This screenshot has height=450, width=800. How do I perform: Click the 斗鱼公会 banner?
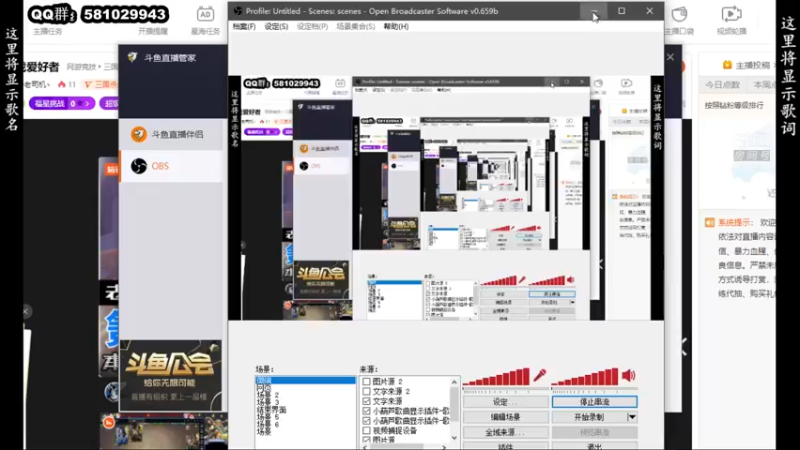(x=170, y=375)
